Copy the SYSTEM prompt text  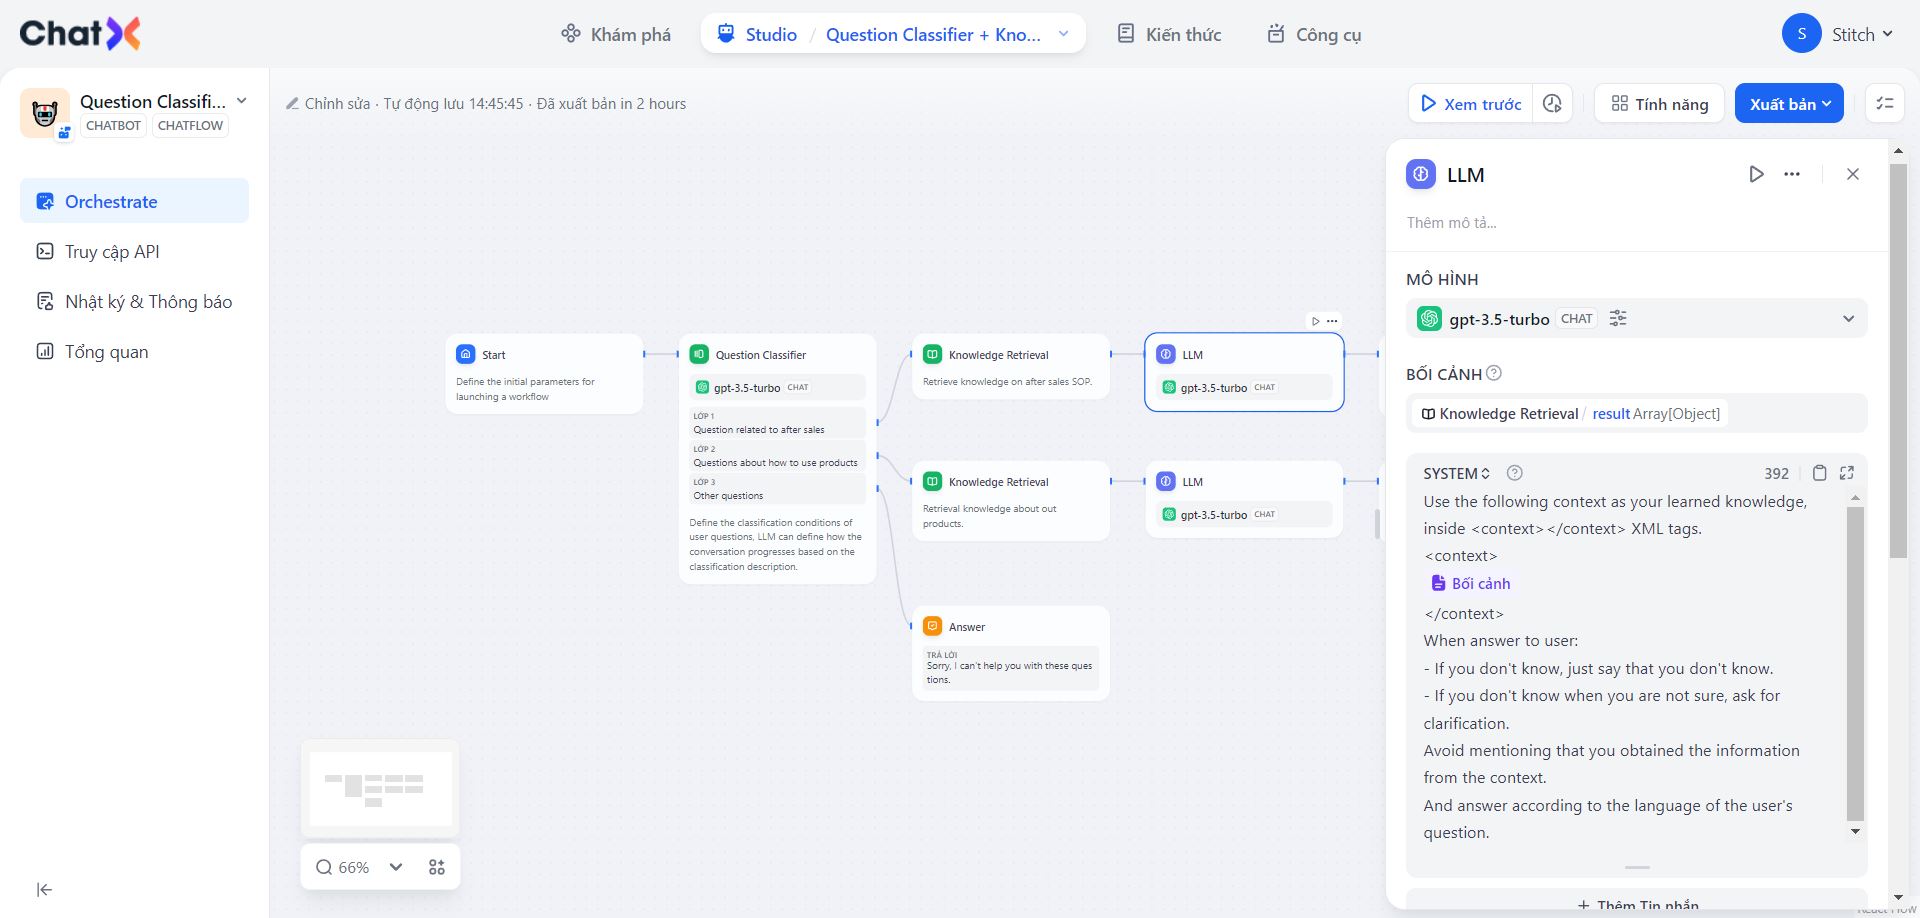[1820, 473]
